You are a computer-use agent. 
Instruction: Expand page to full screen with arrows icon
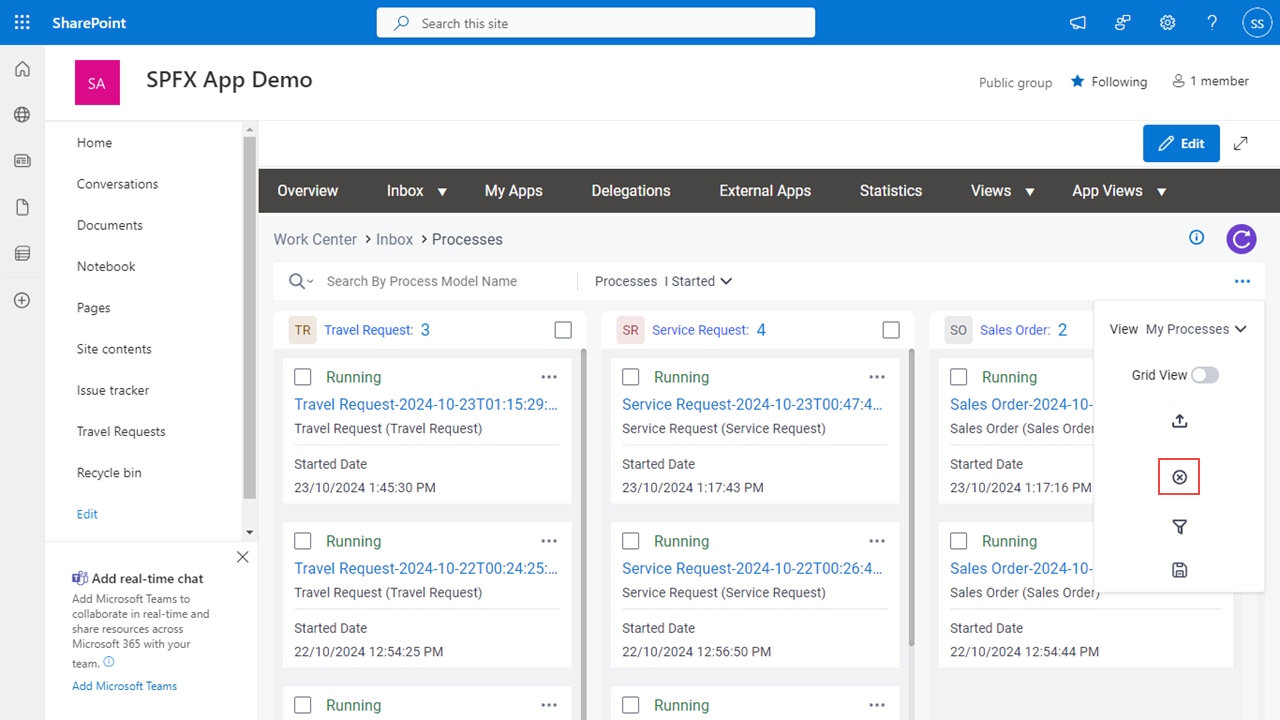pyautogui.click(x=1240, y=143)
